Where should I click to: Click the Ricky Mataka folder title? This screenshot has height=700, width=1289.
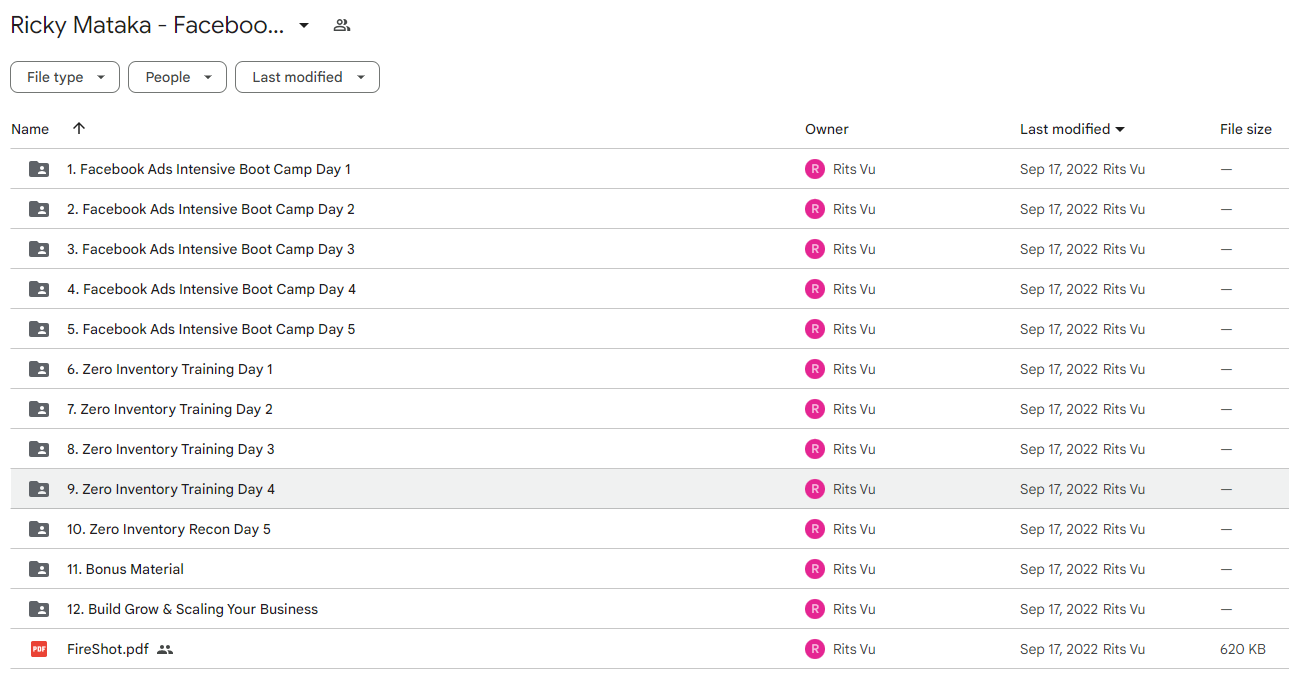147,26
